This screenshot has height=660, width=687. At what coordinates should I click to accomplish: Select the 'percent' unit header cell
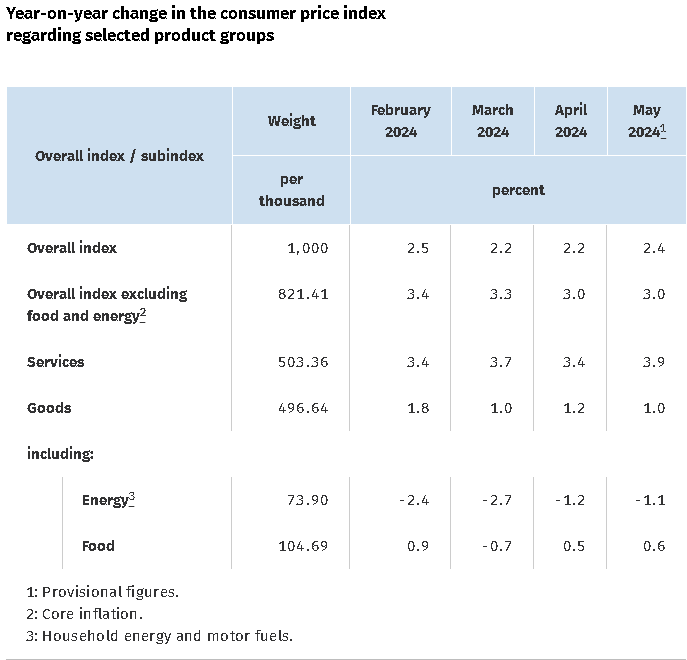518,190
